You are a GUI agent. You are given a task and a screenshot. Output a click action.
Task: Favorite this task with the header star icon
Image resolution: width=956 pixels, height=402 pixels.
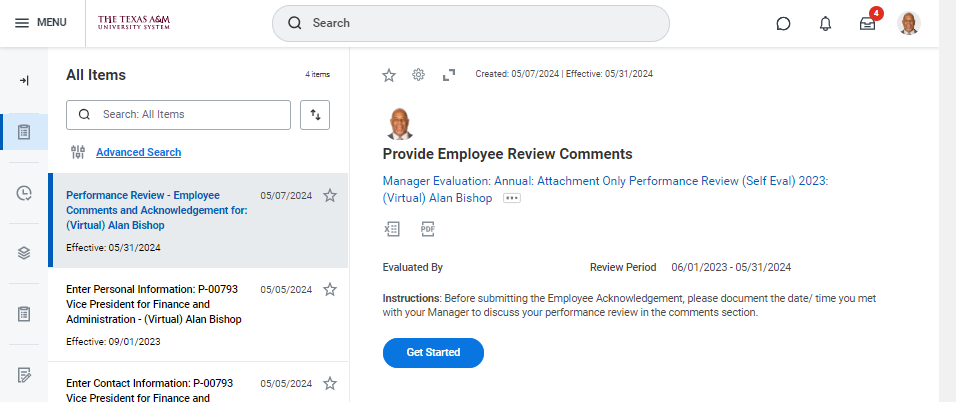coord(389,74)
